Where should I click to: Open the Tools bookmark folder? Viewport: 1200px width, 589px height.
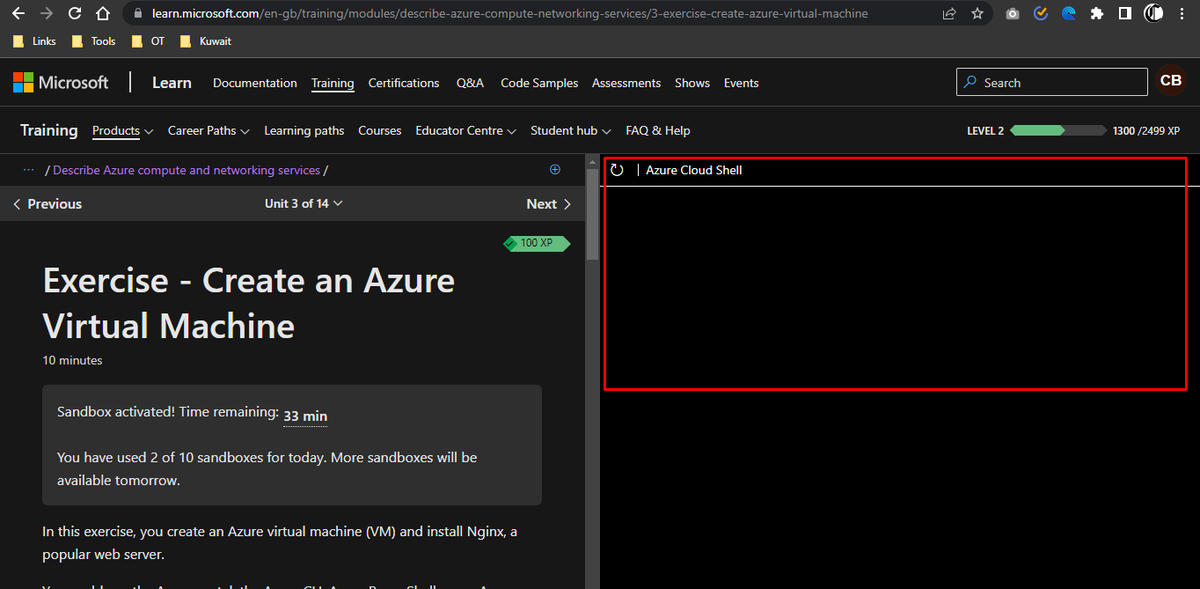(x=94, y=41)
